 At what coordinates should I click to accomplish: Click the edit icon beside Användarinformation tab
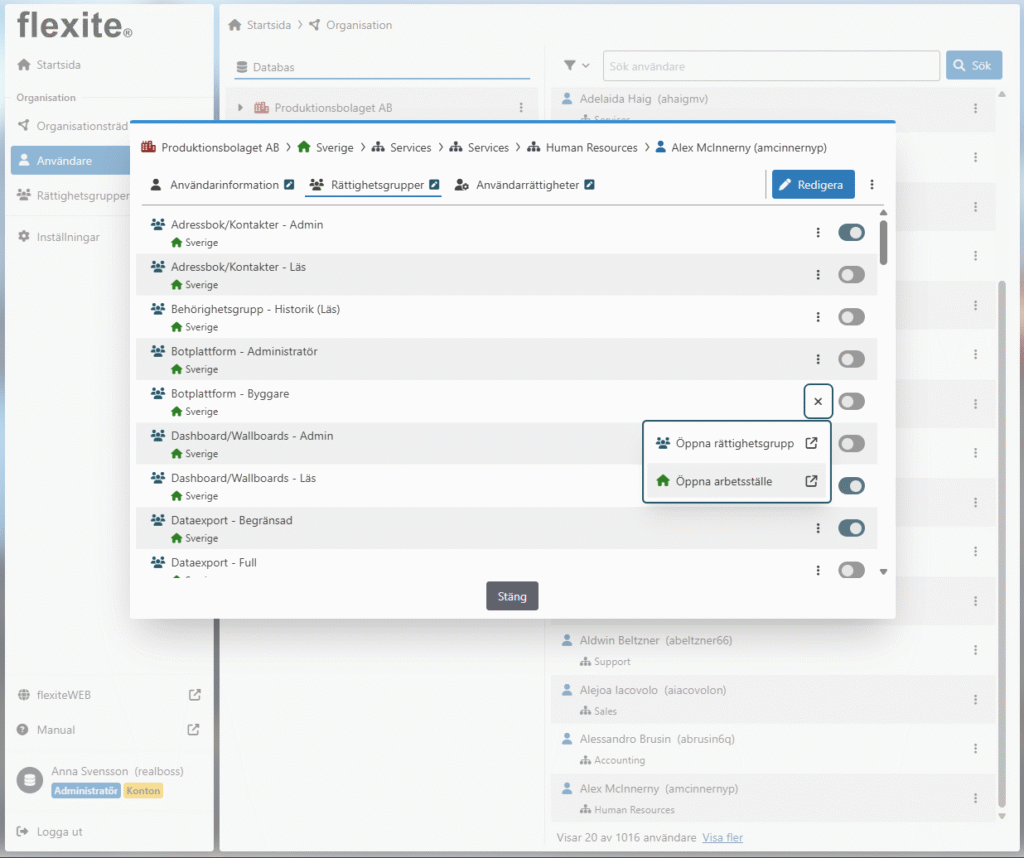pyautogui.click(x=289, y=185)
